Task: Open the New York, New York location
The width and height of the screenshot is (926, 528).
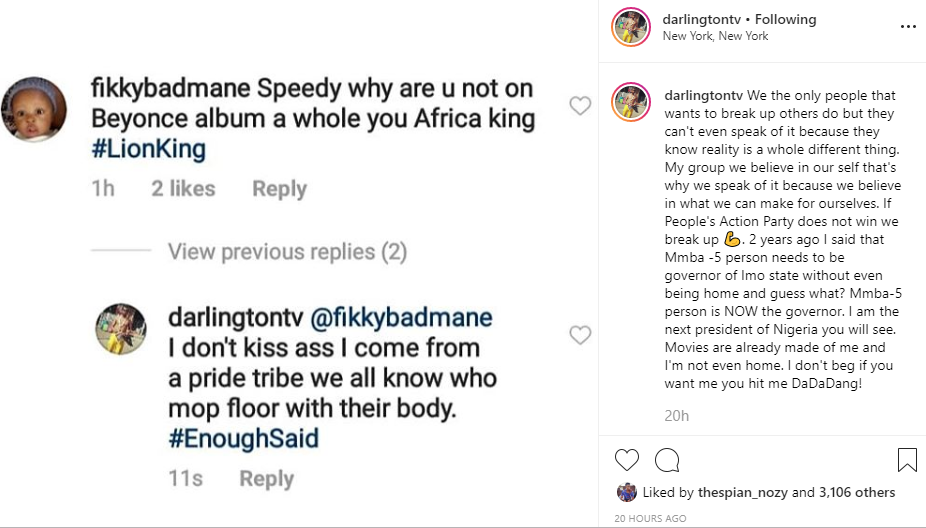Action: click(715, 36)
